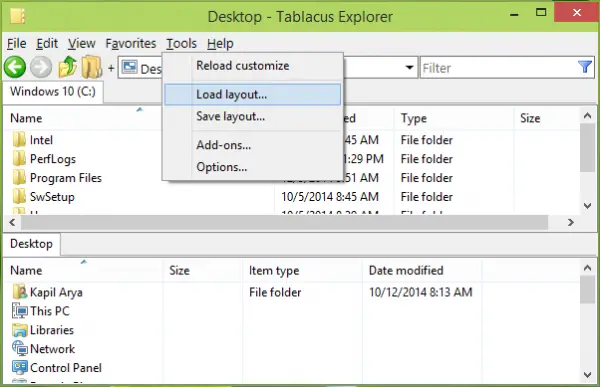Image resolution: width=600 pixels, height=387 pixels.
Task: Click lower pane vertical scrollbar thumb
Action: coord(588,289)
